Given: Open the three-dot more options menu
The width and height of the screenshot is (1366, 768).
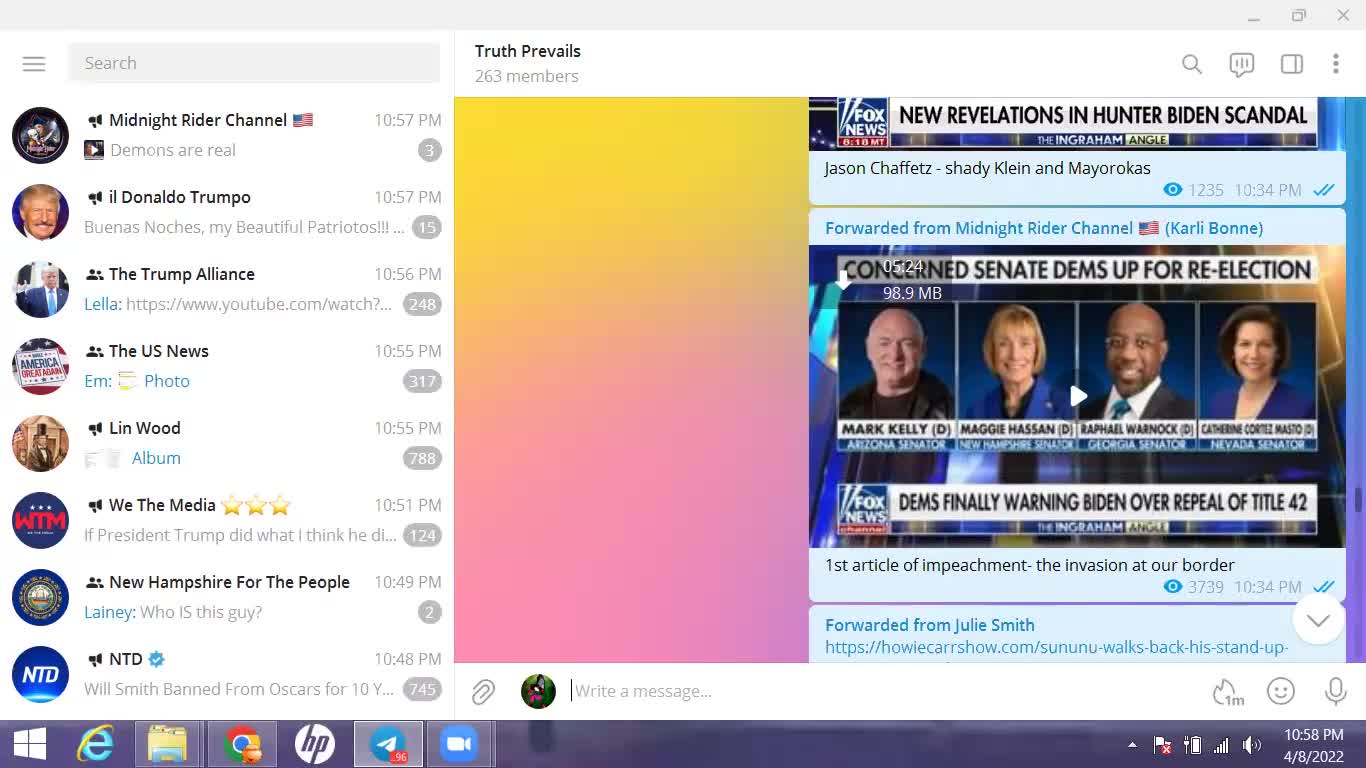Looking at the screenshot, I should [1336, 64].
